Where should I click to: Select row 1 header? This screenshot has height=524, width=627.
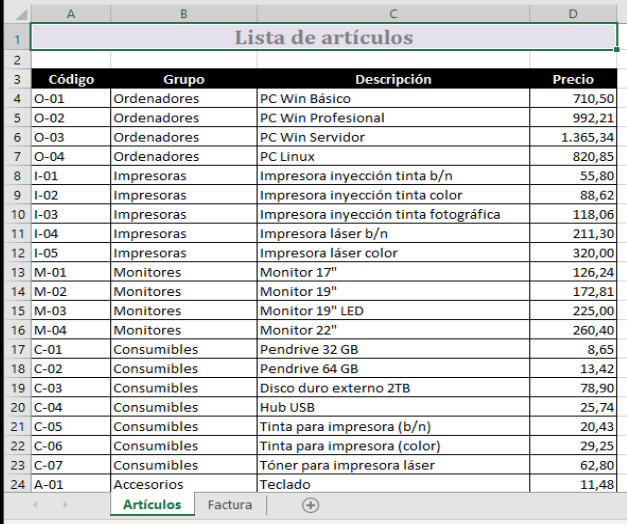(17, 39)
